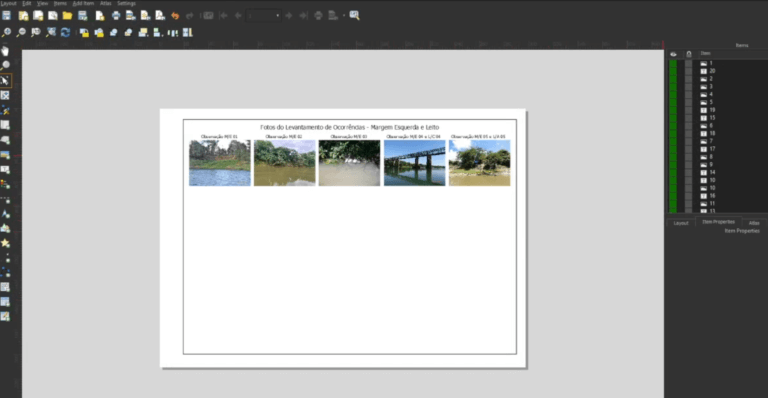Select the Add Marker star tool

point(5,243)
